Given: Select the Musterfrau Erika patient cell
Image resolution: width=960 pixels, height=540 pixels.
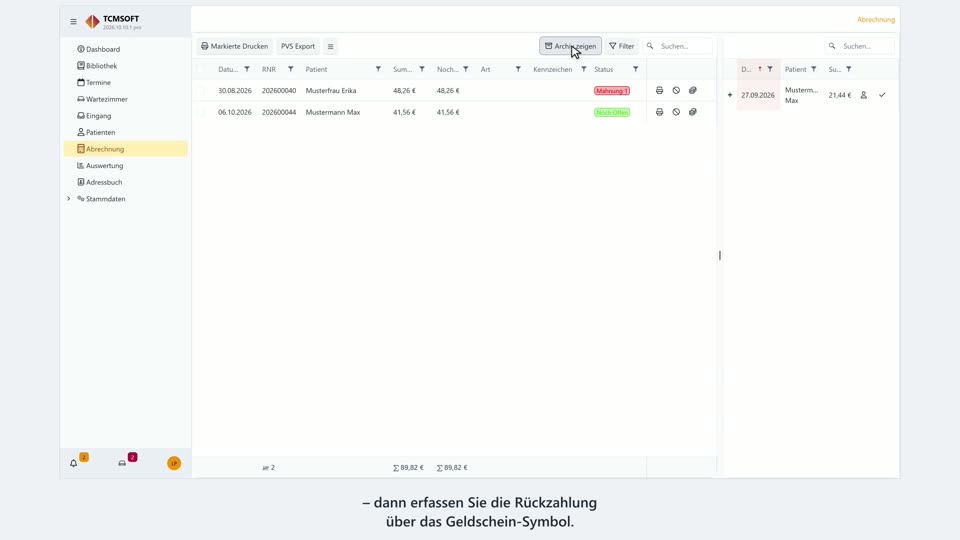Looking at the screenshot, I should click(x=331, y=91).
